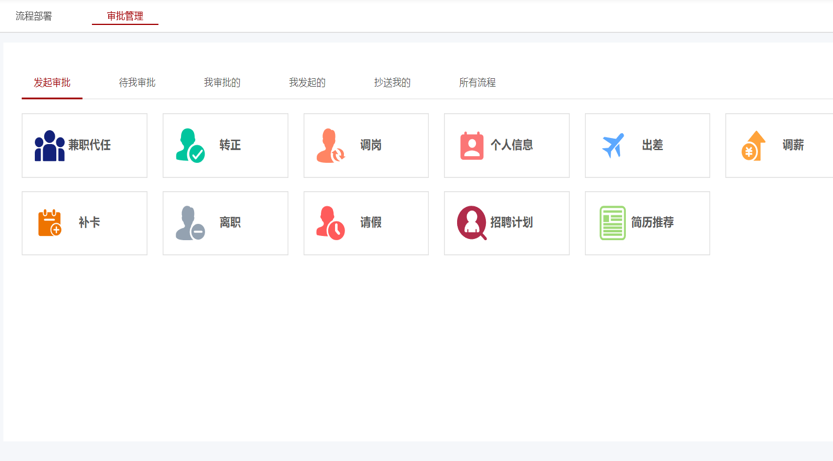Viewport: 833px width, 461px height.
Task: Go to the 我审批的 sub-tab
Action: point(222,82)
